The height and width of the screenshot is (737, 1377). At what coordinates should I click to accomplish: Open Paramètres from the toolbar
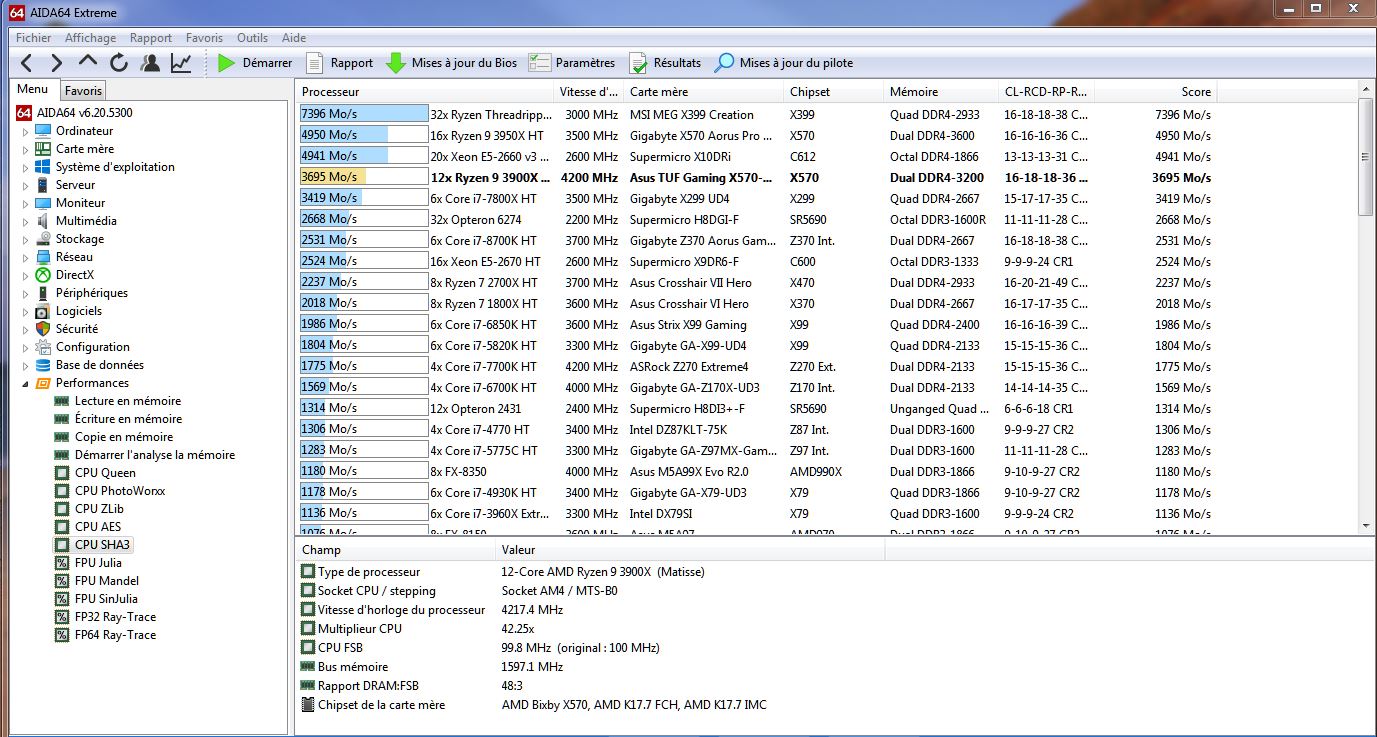572,63
